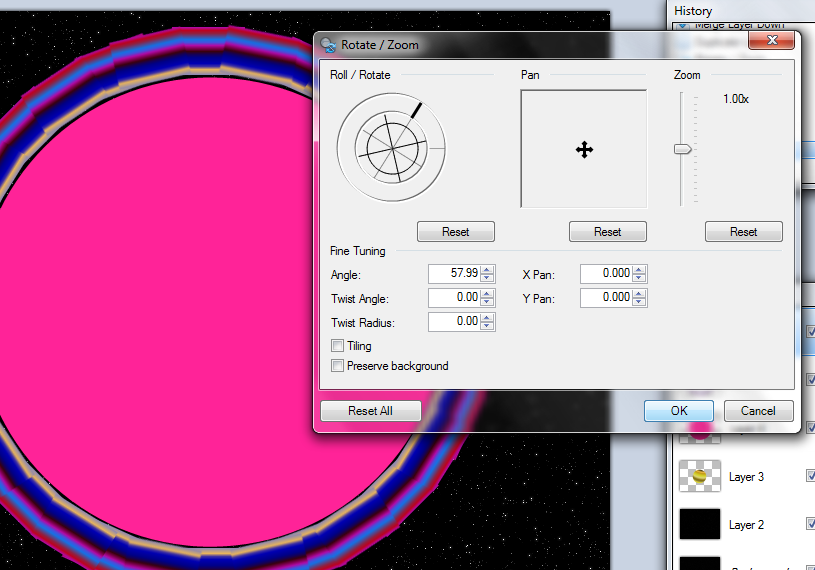Select the Layer 3 thumbnail
This screenshot has width=815, height=570.
pos(700,477)
